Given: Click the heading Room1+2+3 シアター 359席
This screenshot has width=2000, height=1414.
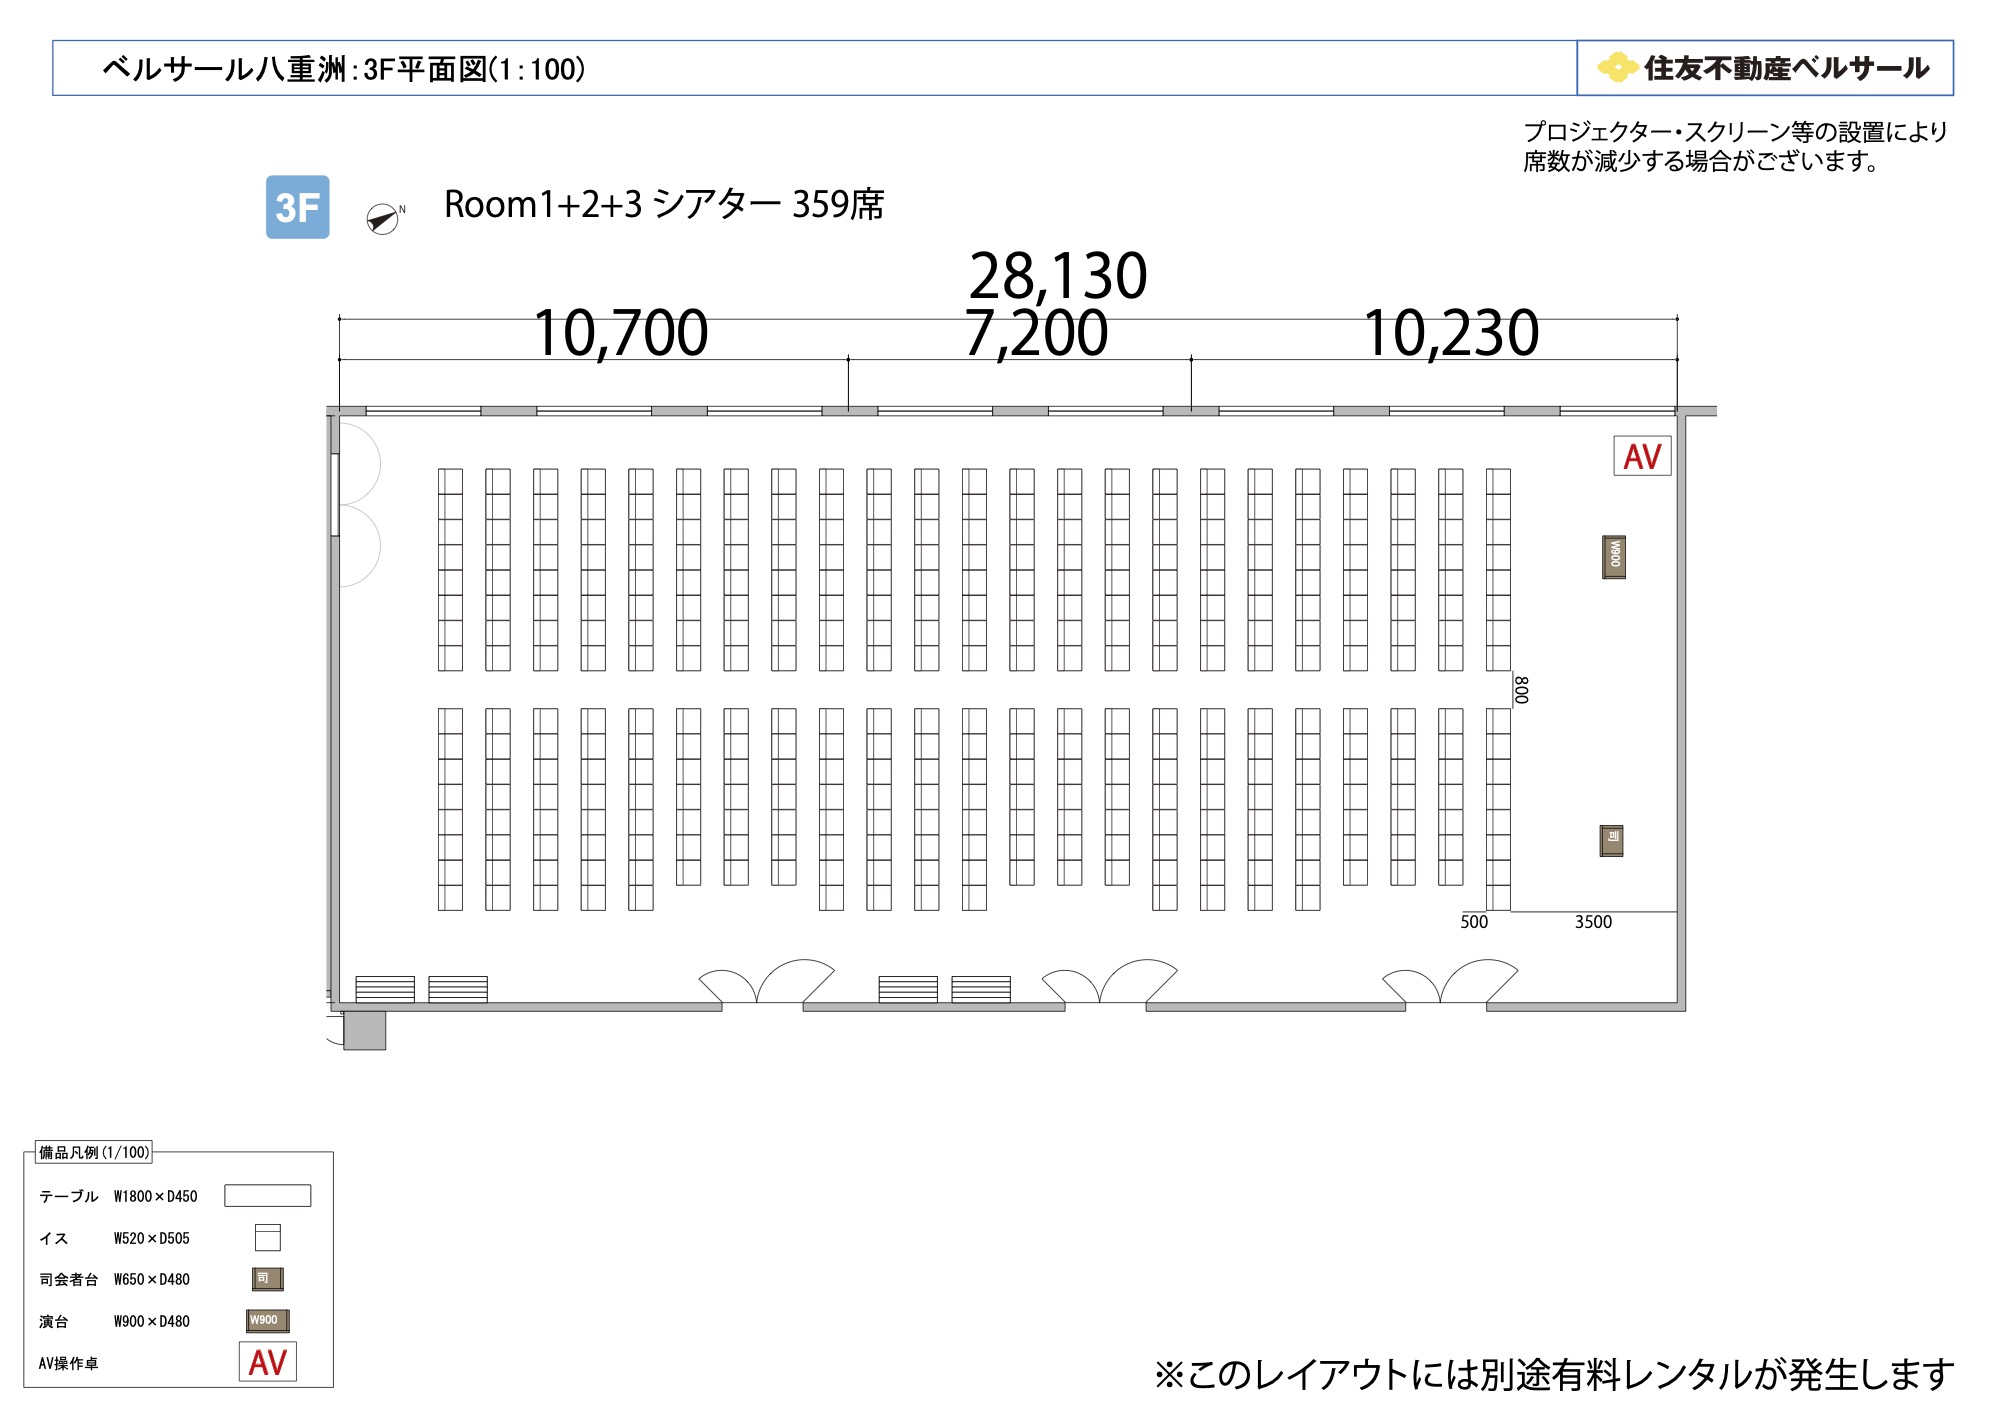Looking at the screenshot, I should coord(664,204).
